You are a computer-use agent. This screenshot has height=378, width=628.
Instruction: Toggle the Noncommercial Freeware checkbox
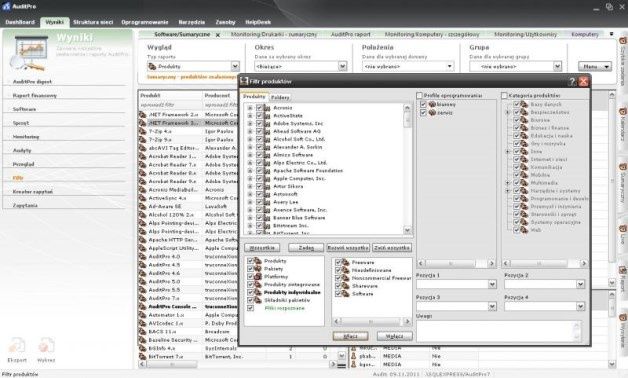pos(338,278)
